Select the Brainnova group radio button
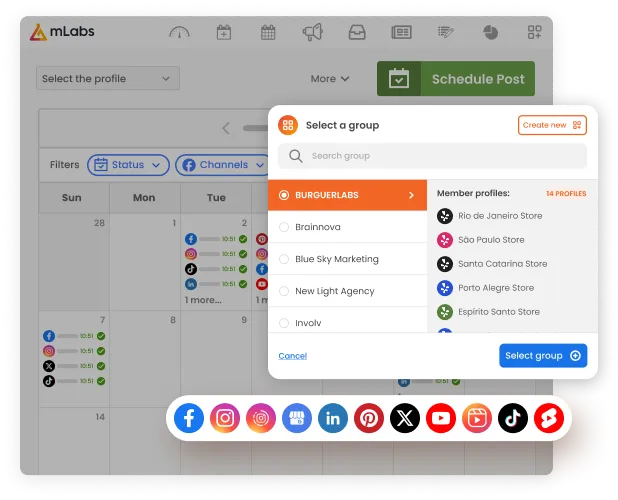This screenshot has height=500, width=618. point(285,227)
